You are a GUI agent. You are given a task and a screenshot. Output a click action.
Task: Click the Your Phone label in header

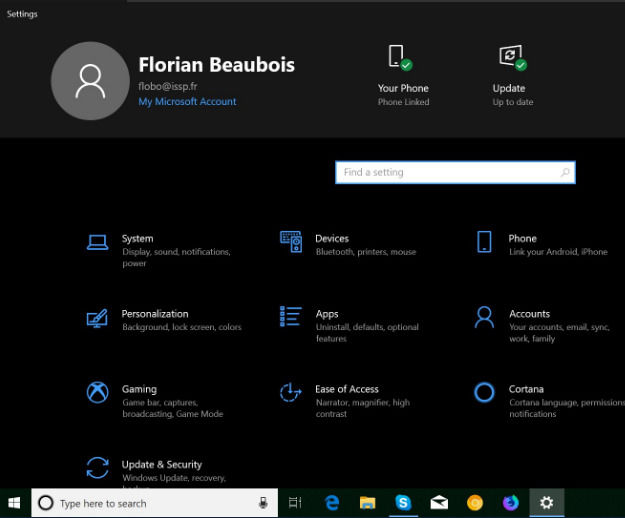point(403,88)
